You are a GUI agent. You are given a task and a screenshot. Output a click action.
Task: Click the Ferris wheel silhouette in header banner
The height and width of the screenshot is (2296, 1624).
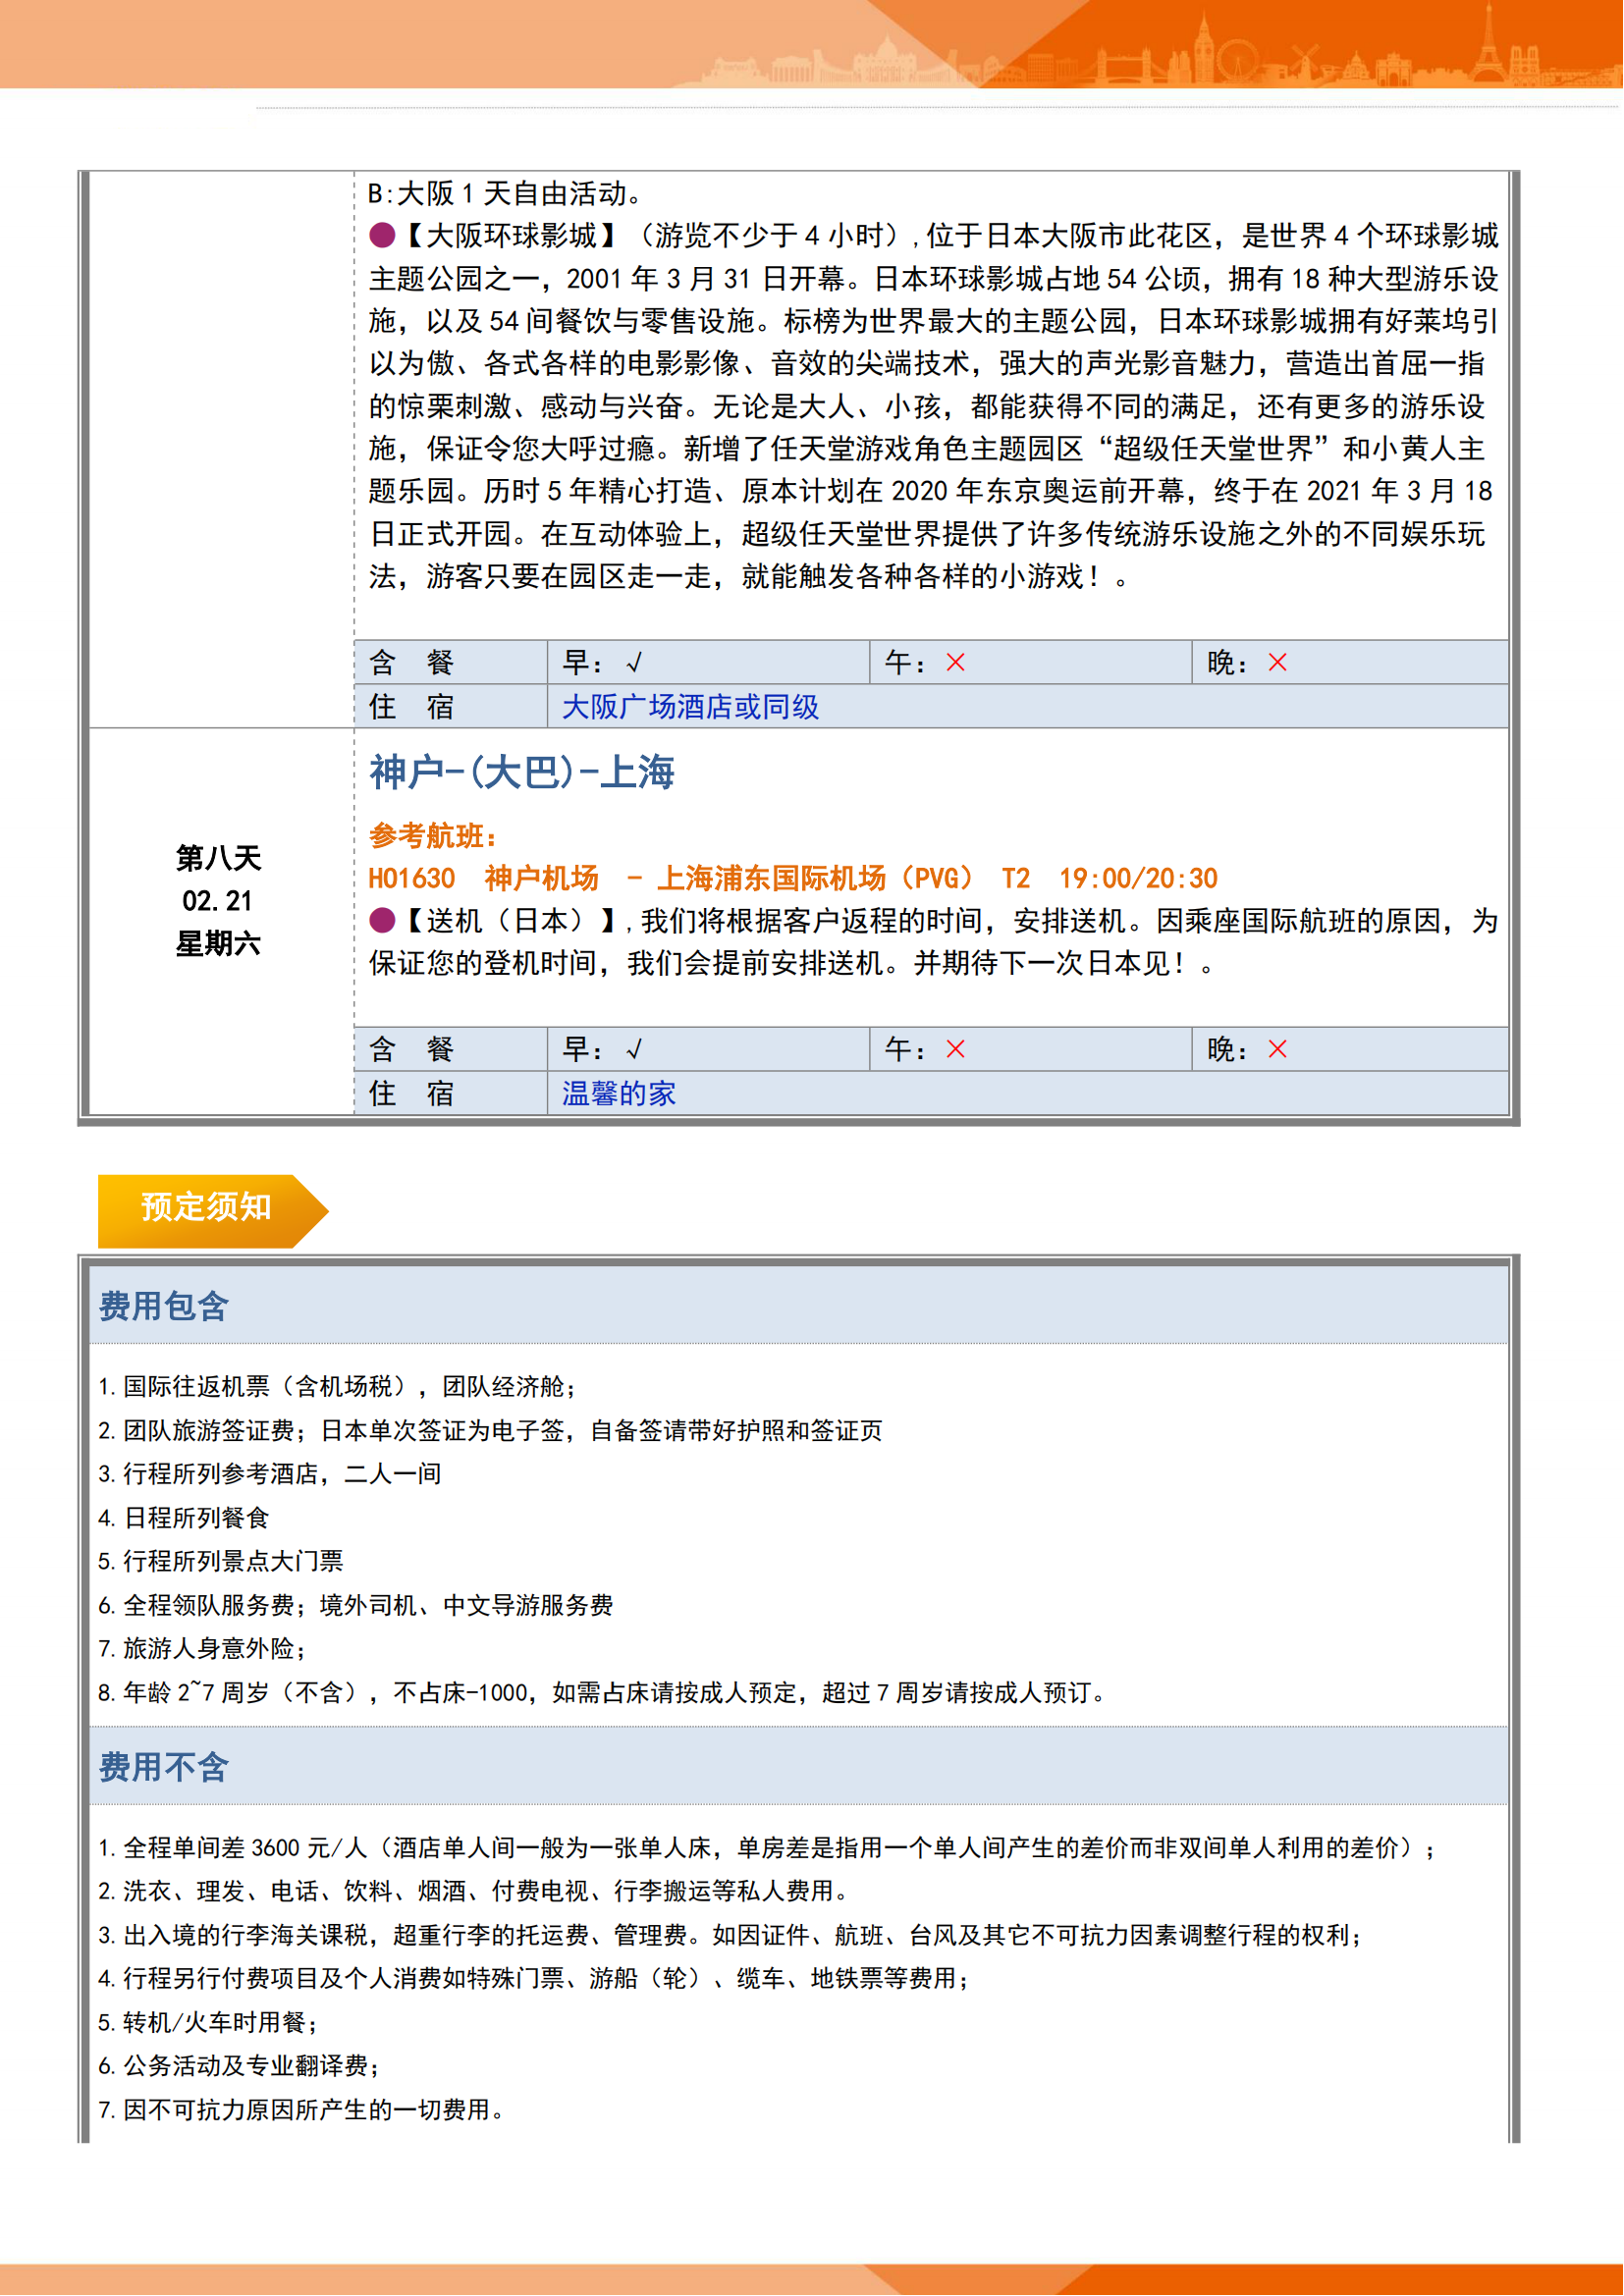[1236, 60]
